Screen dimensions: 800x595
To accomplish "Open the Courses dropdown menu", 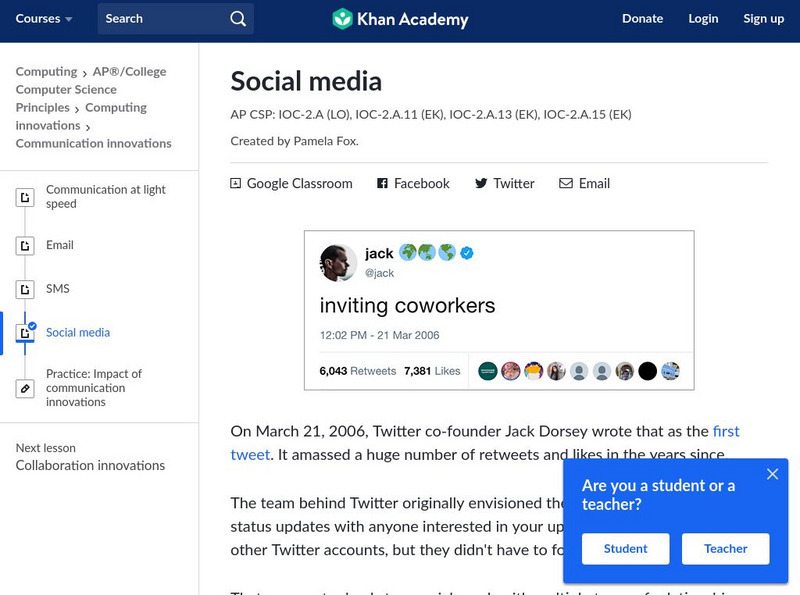I will click(x=44, y=19).
